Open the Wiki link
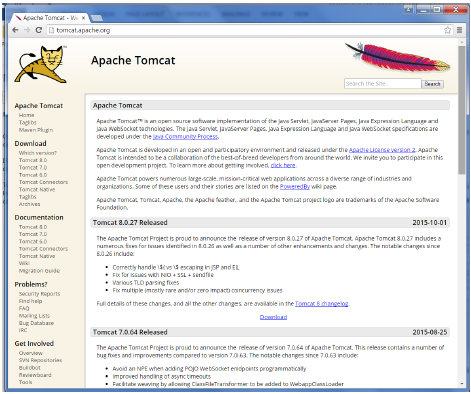This screenshot has width=471, height=394. coord(24,263)
